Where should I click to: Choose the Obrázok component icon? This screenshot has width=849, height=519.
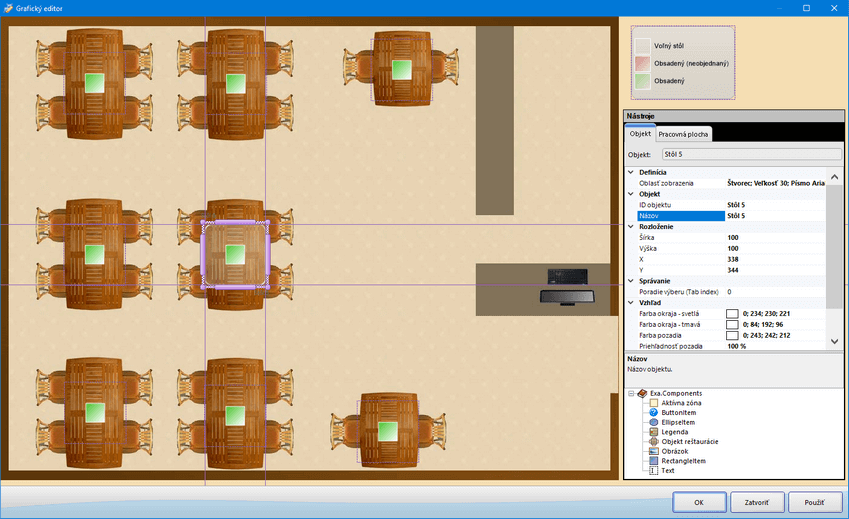tap(654, 451)
